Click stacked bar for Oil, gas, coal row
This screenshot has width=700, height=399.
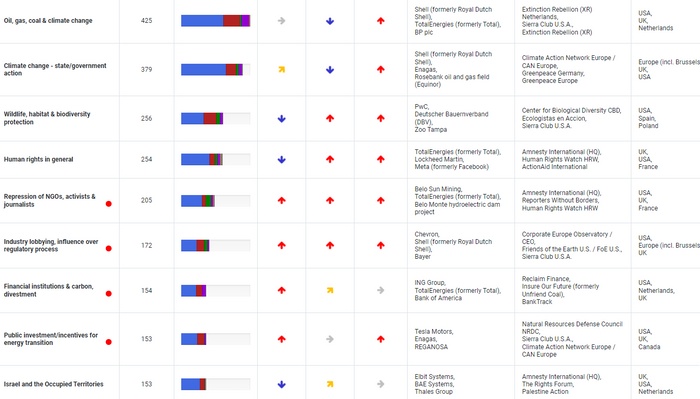coord(216,21)
